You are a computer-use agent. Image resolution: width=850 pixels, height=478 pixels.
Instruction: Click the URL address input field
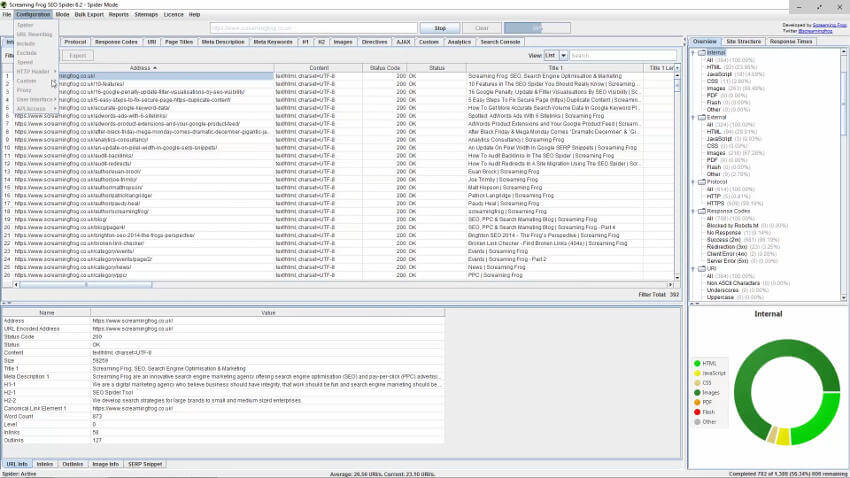pyautogui.click(x=313, y=28)
